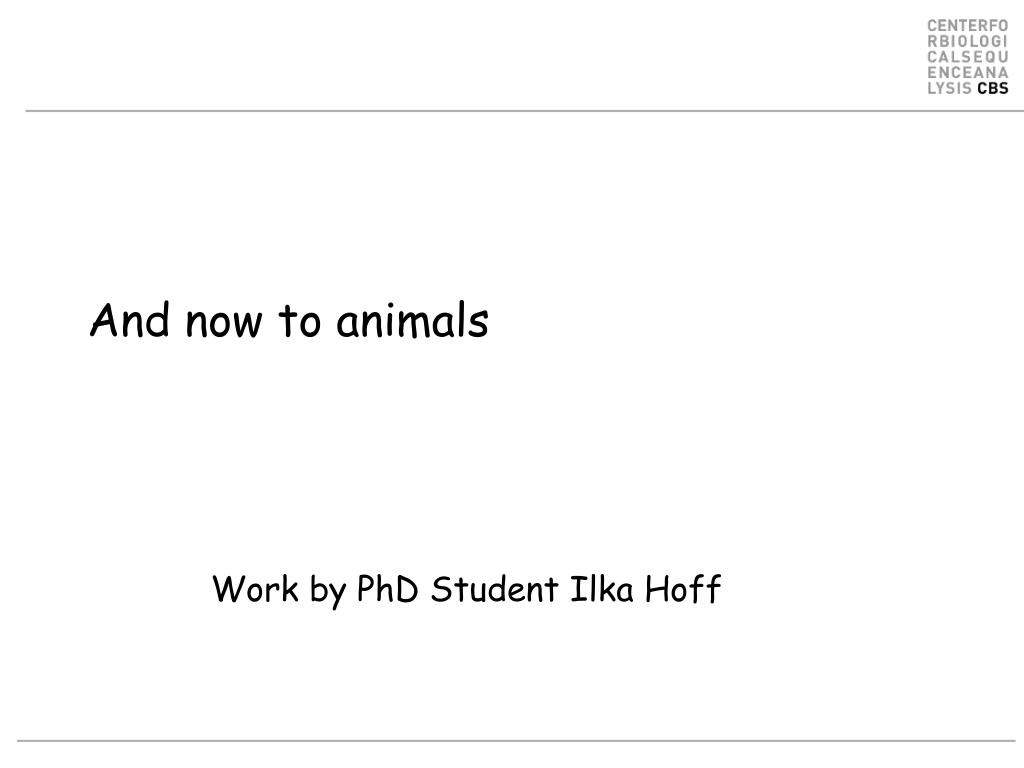1024x768 pixels.
Task: Click the "CENTERFO" line of the logo
Action: coord(968,26)
